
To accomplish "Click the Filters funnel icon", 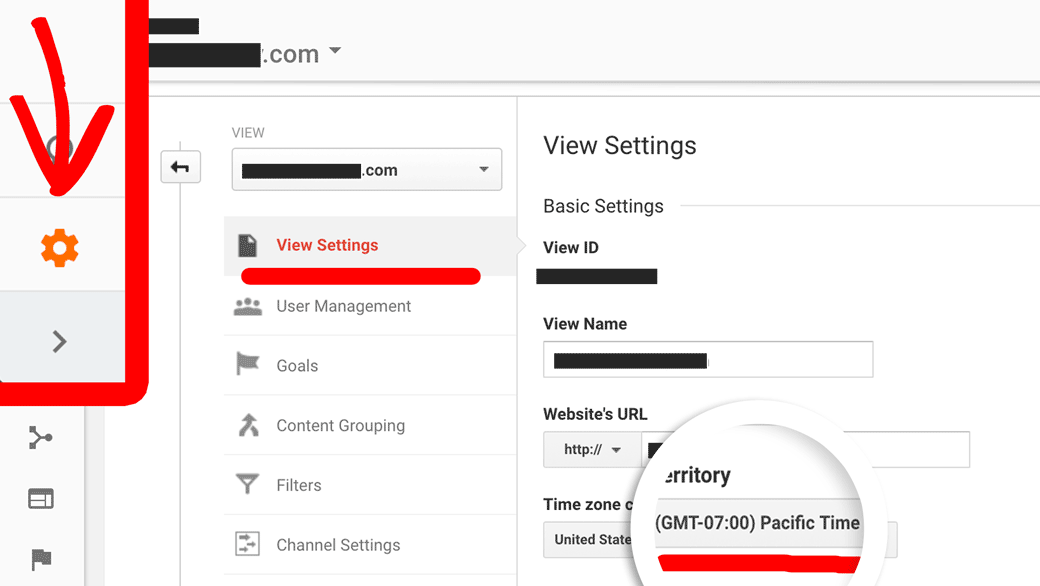I will pos(247,484).
